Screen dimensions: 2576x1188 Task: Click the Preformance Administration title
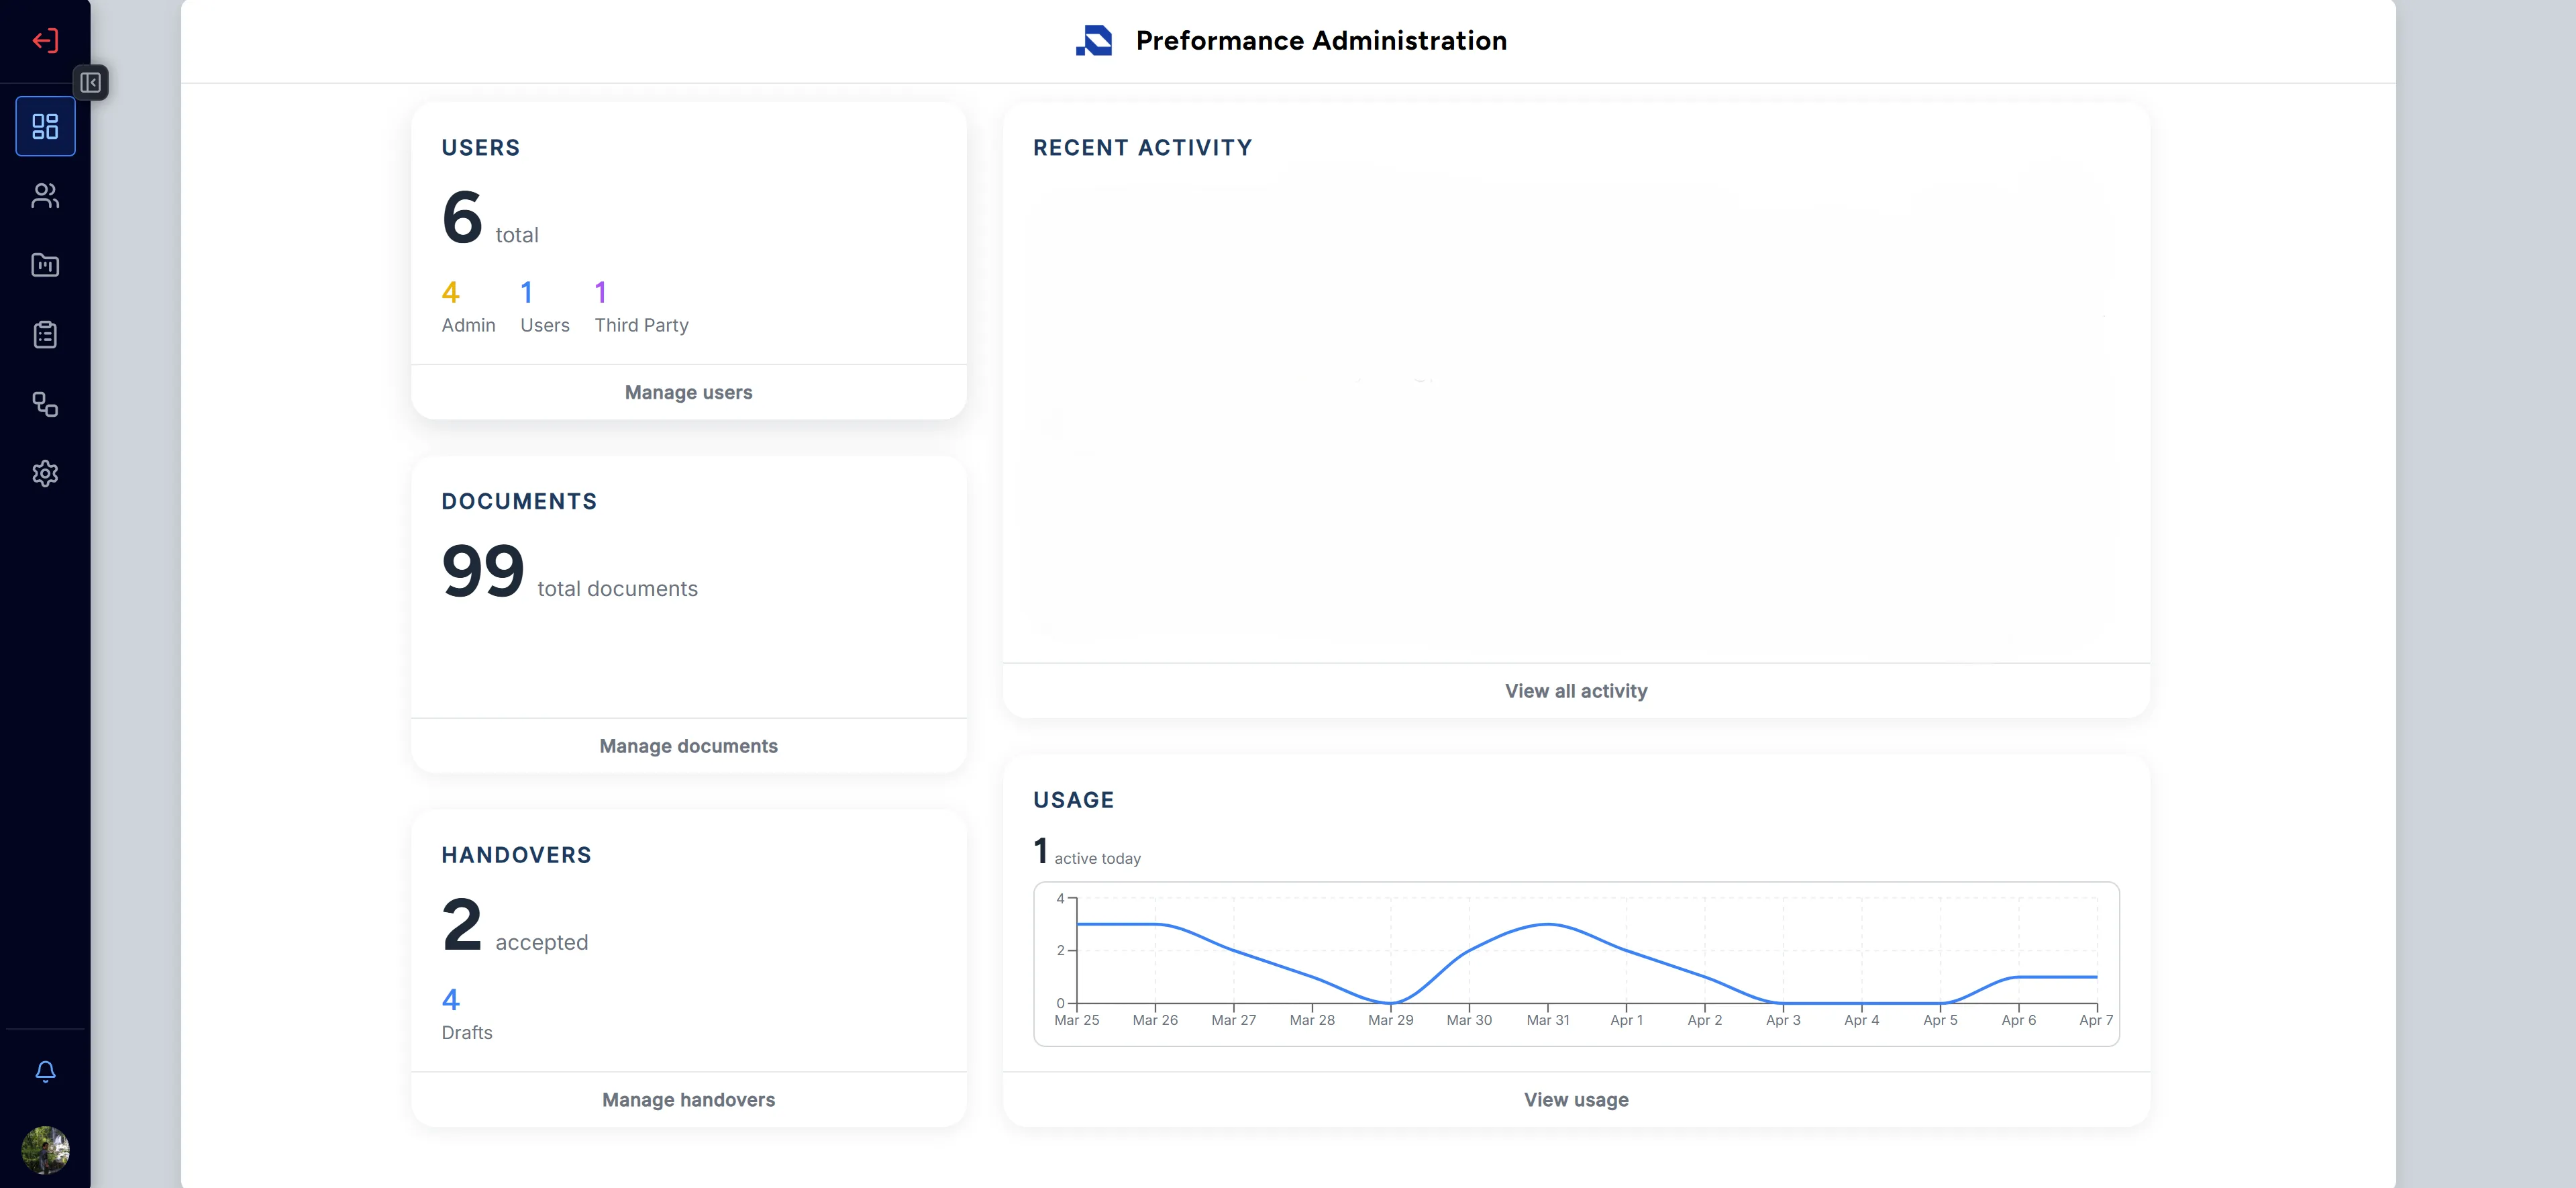pos(1320,40)
